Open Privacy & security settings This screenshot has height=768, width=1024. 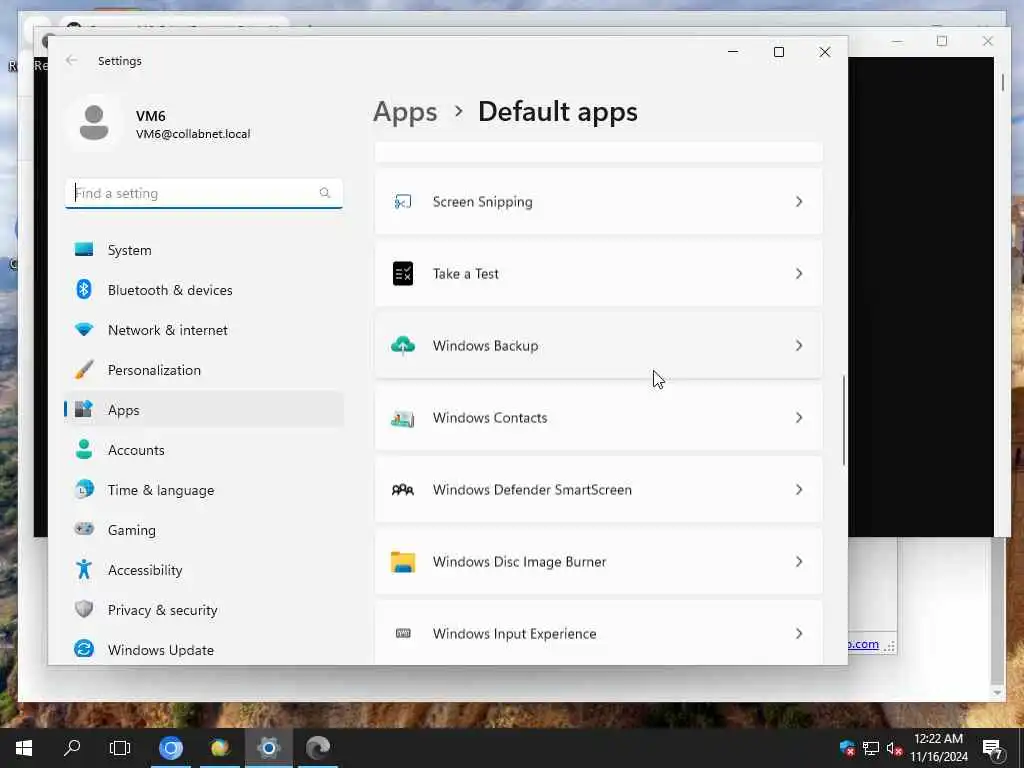coord(204,609)
